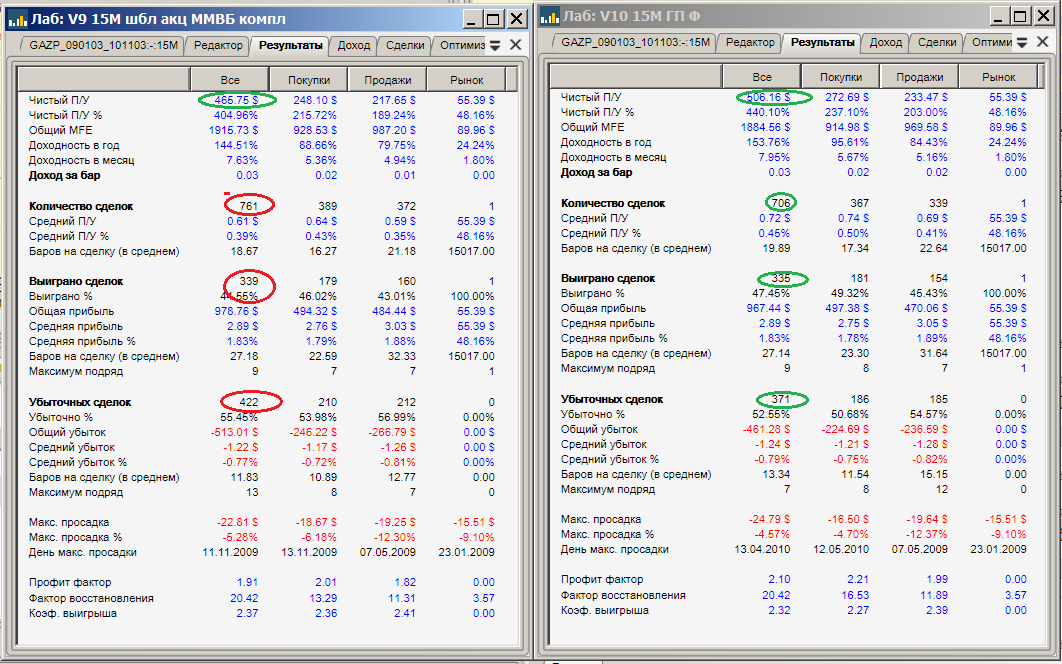Click the chart icon in the V9 window title bar
Image resolution: width=1062 pixels, height=664 pixels.
tap(17, 18)
